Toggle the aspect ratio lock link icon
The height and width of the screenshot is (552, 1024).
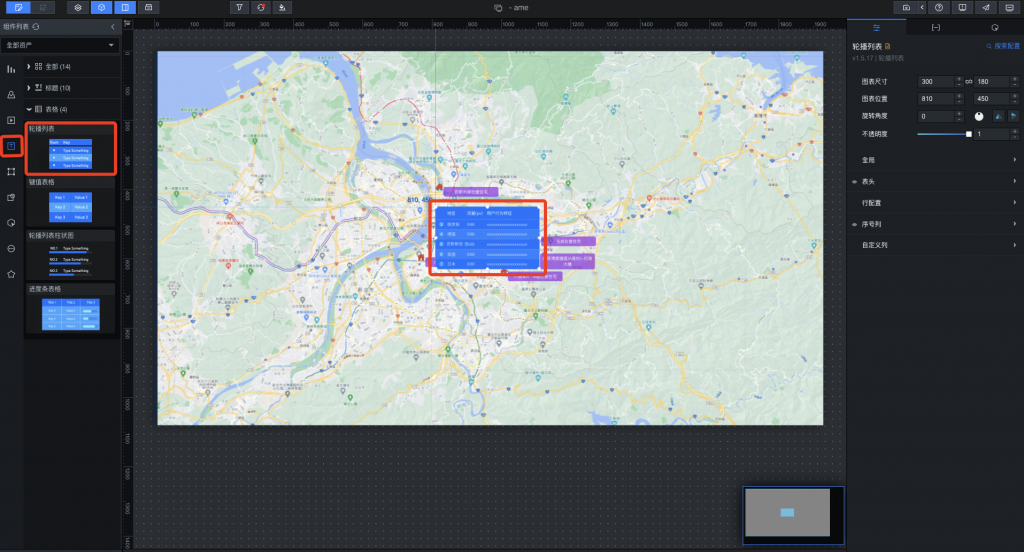[x=968, y=82]
